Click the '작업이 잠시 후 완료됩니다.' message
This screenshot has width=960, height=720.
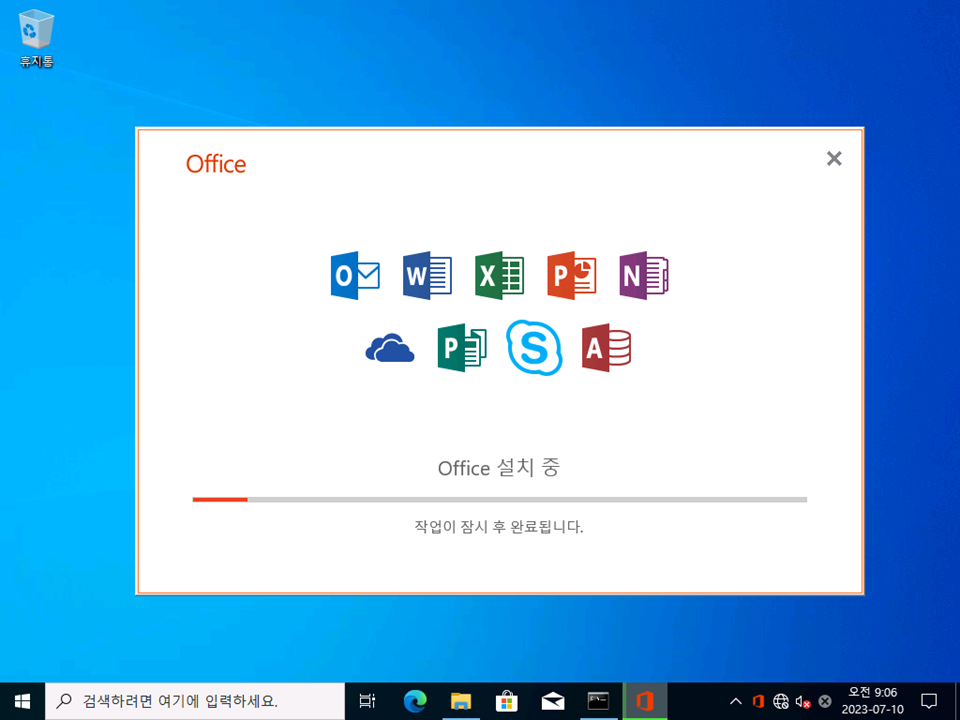click(499, 527)
